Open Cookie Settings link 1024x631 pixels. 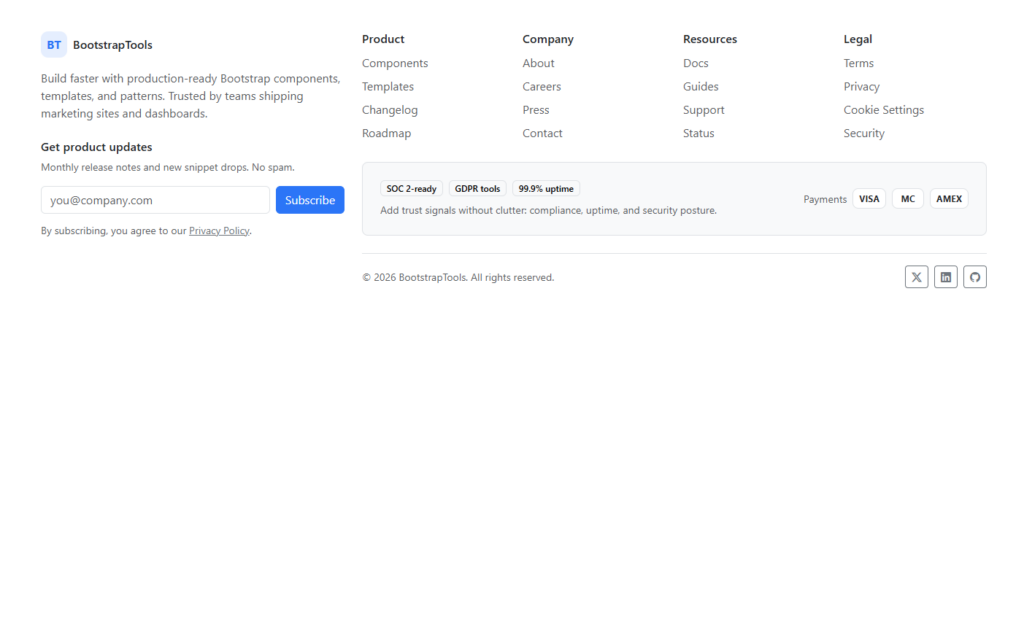883,110
